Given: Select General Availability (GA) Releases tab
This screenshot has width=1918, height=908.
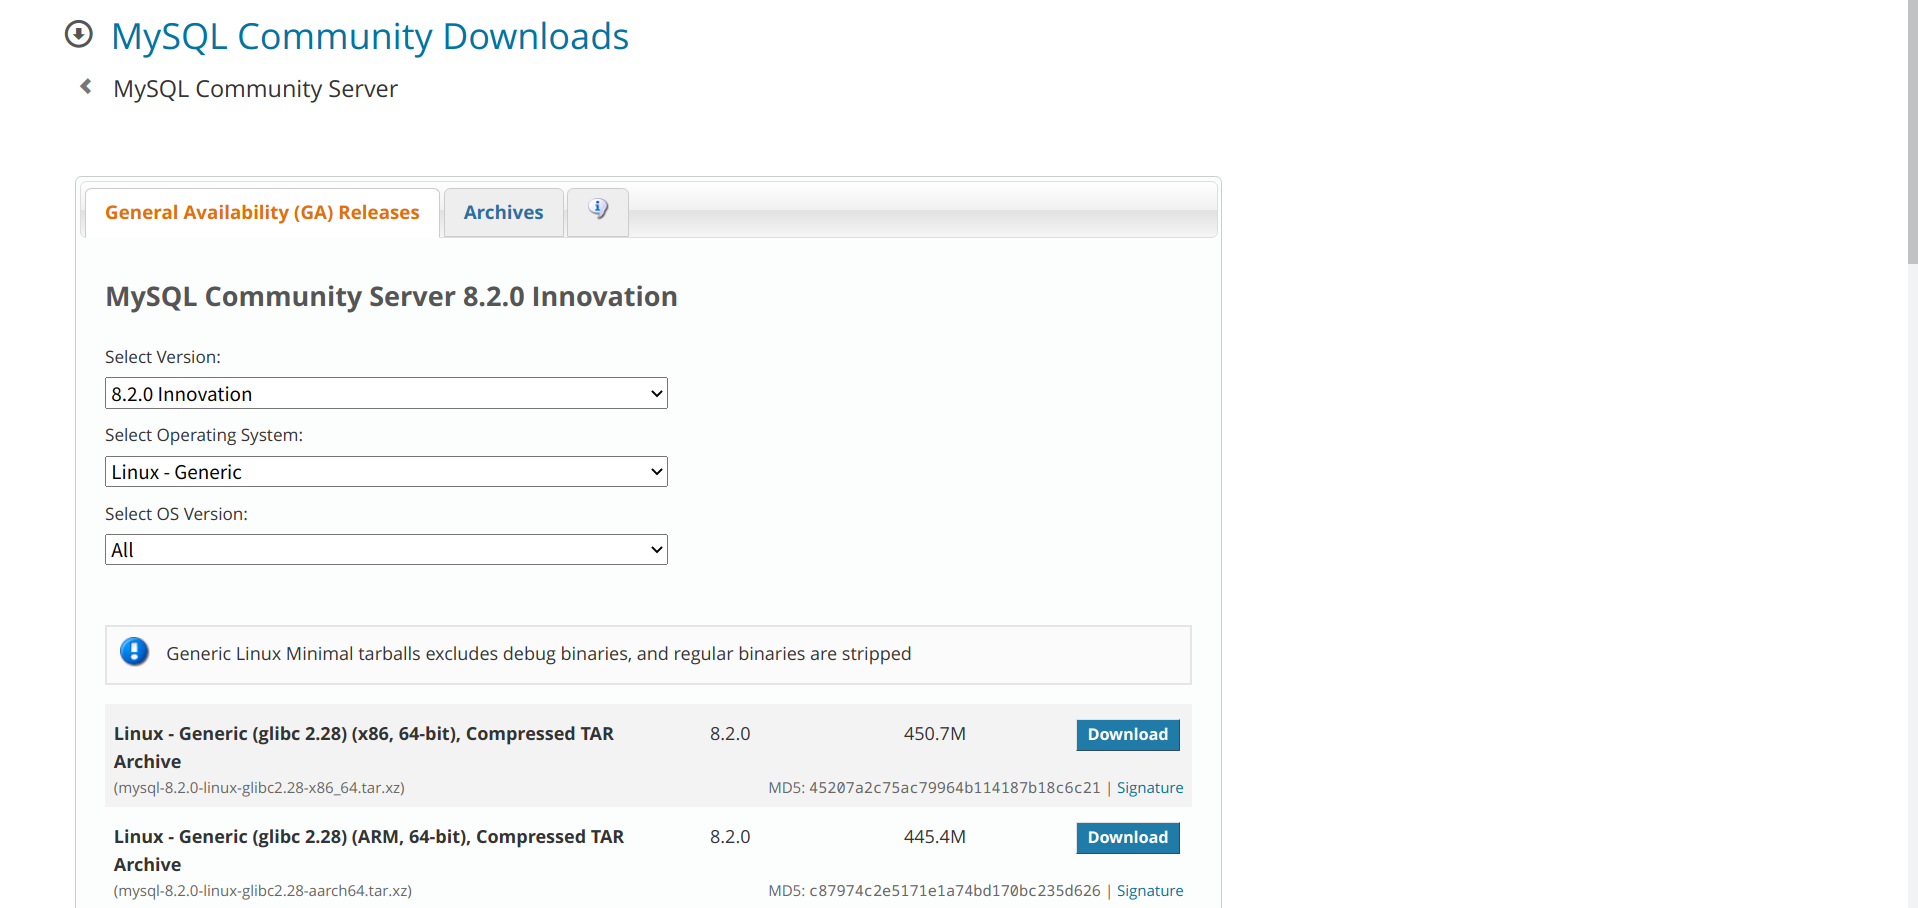Looking at the screenshot, I should pos(262,212).
